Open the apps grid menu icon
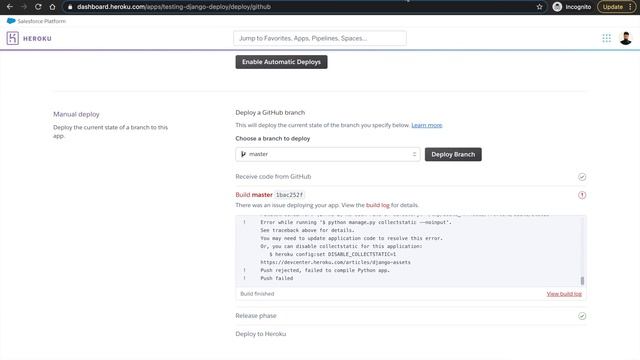Viewport: 640px width, 360px height. pos(607,38)
